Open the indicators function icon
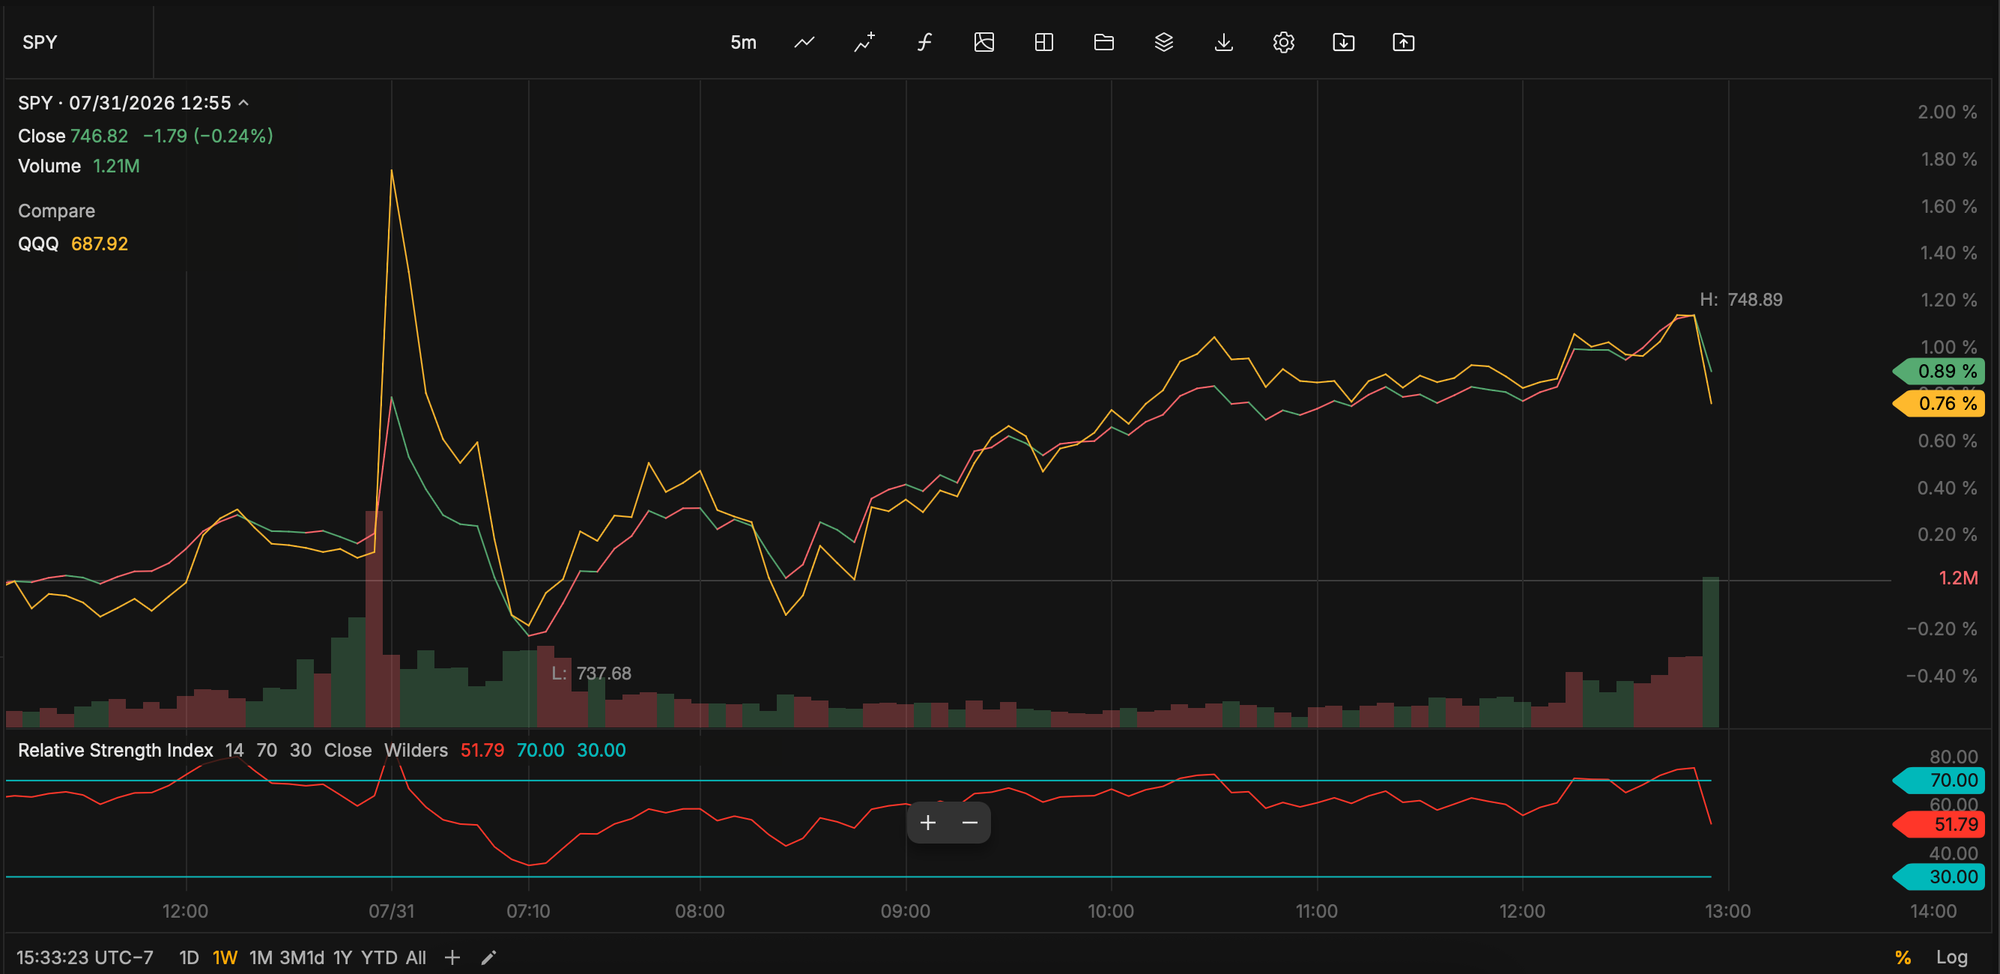 [x=924, y=42]
